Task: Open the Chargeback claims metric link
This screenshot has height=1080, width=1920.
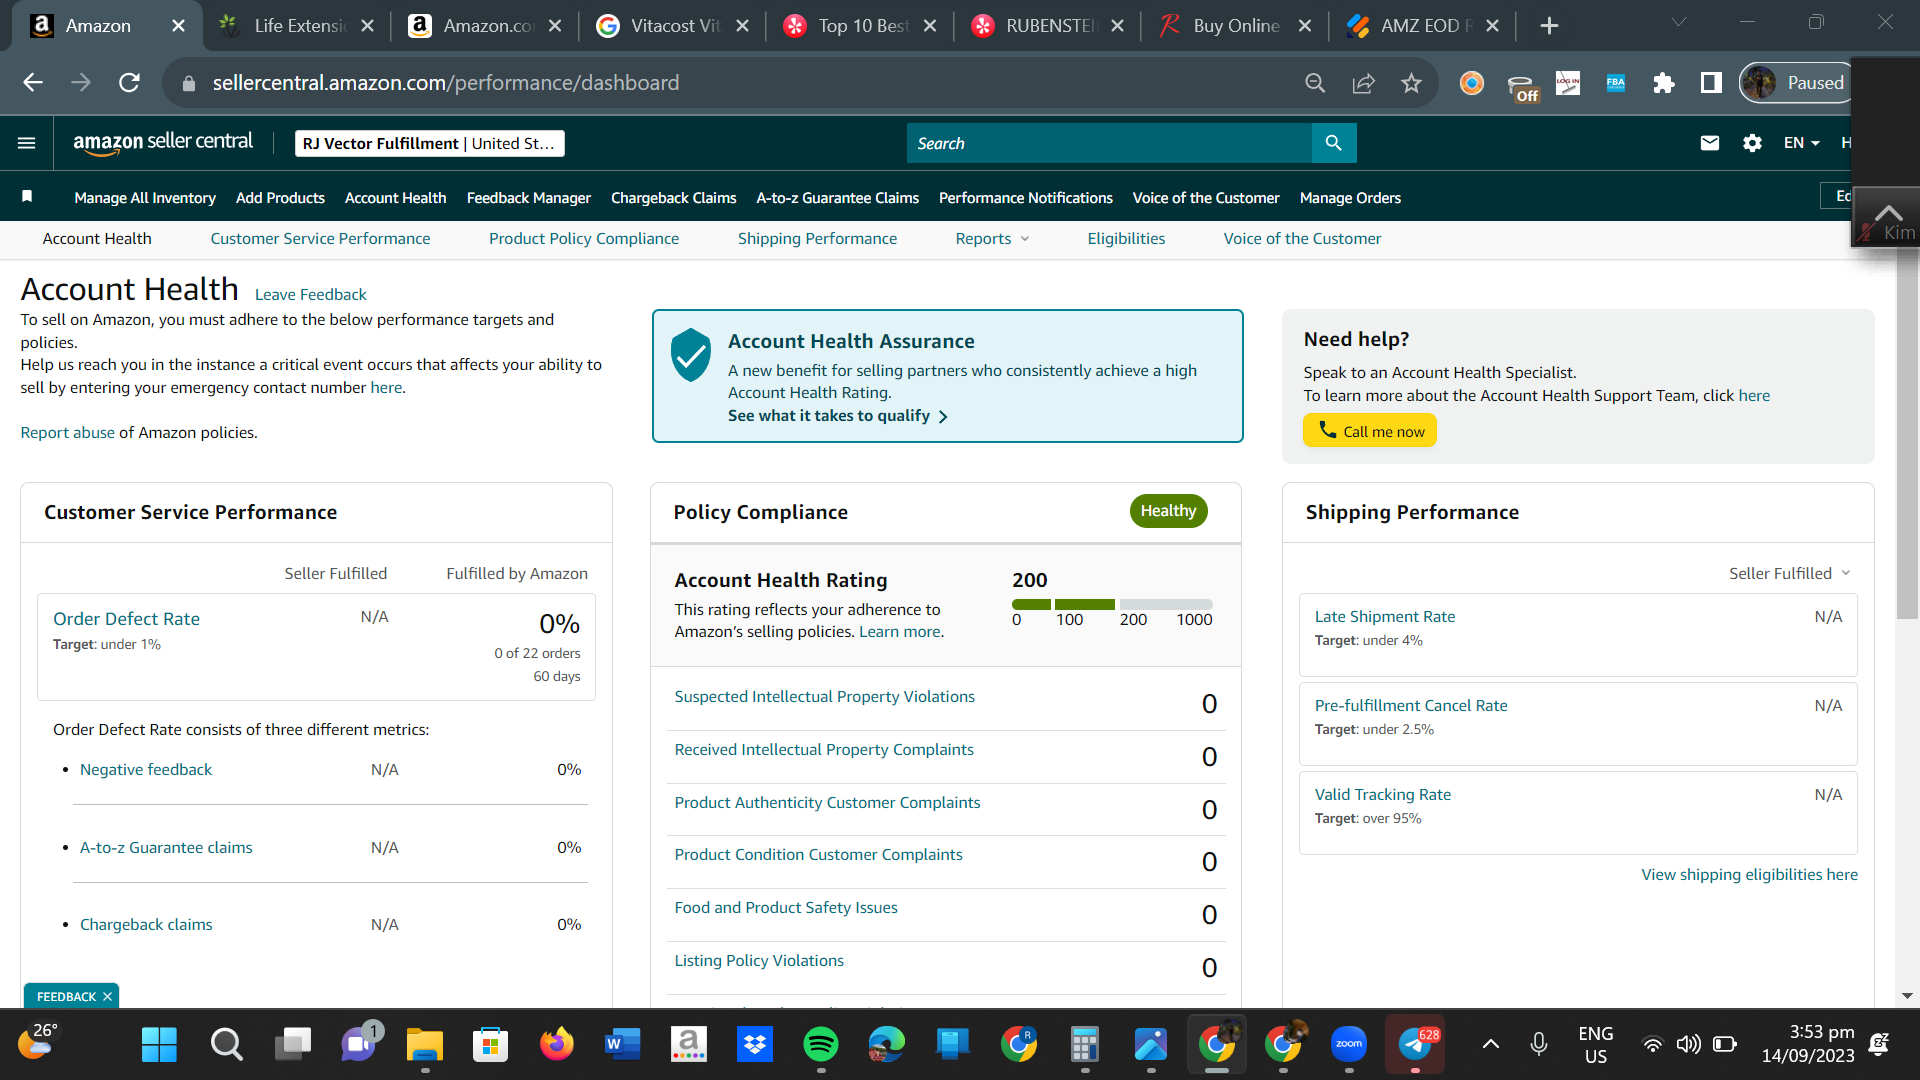Action: coord(146,925)
